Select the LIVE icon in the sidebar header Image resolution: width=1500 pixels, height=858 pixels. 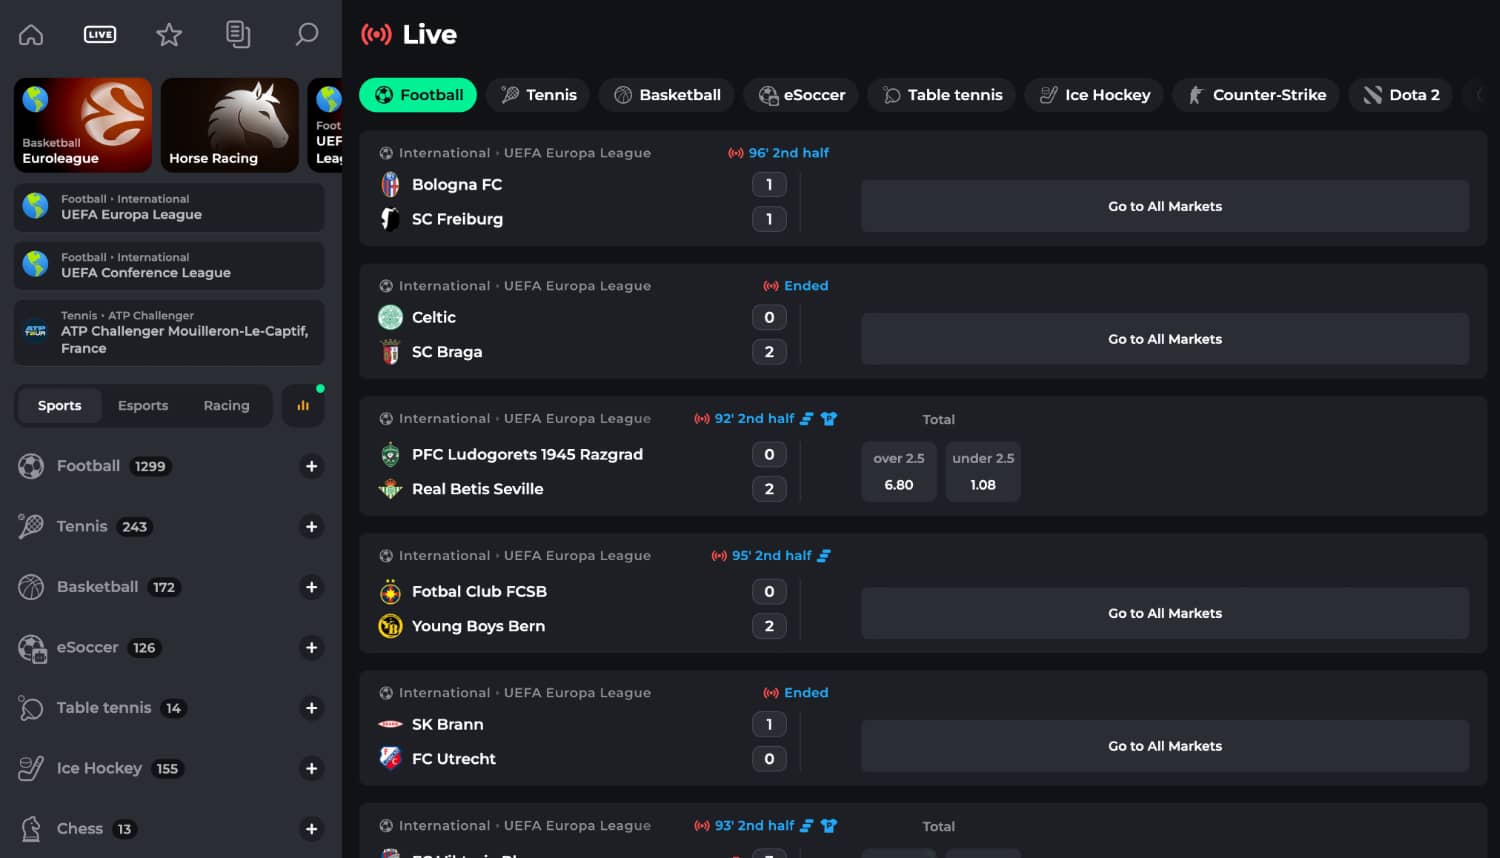click(x=99, y=33)
